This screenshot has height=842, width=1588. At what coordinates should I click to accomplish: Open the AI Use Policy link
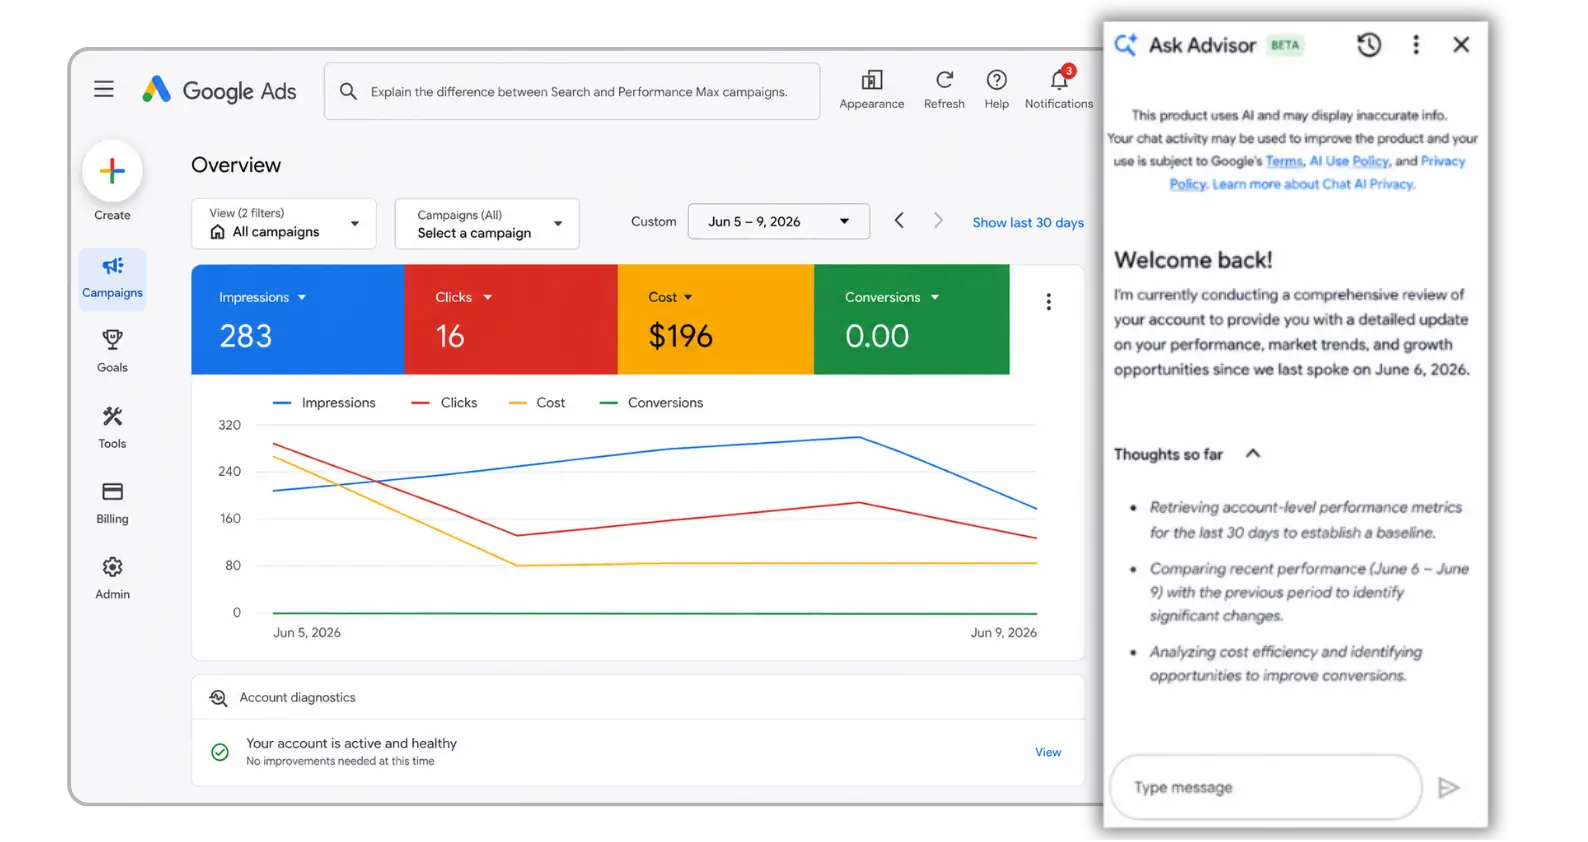(1349, 161)
